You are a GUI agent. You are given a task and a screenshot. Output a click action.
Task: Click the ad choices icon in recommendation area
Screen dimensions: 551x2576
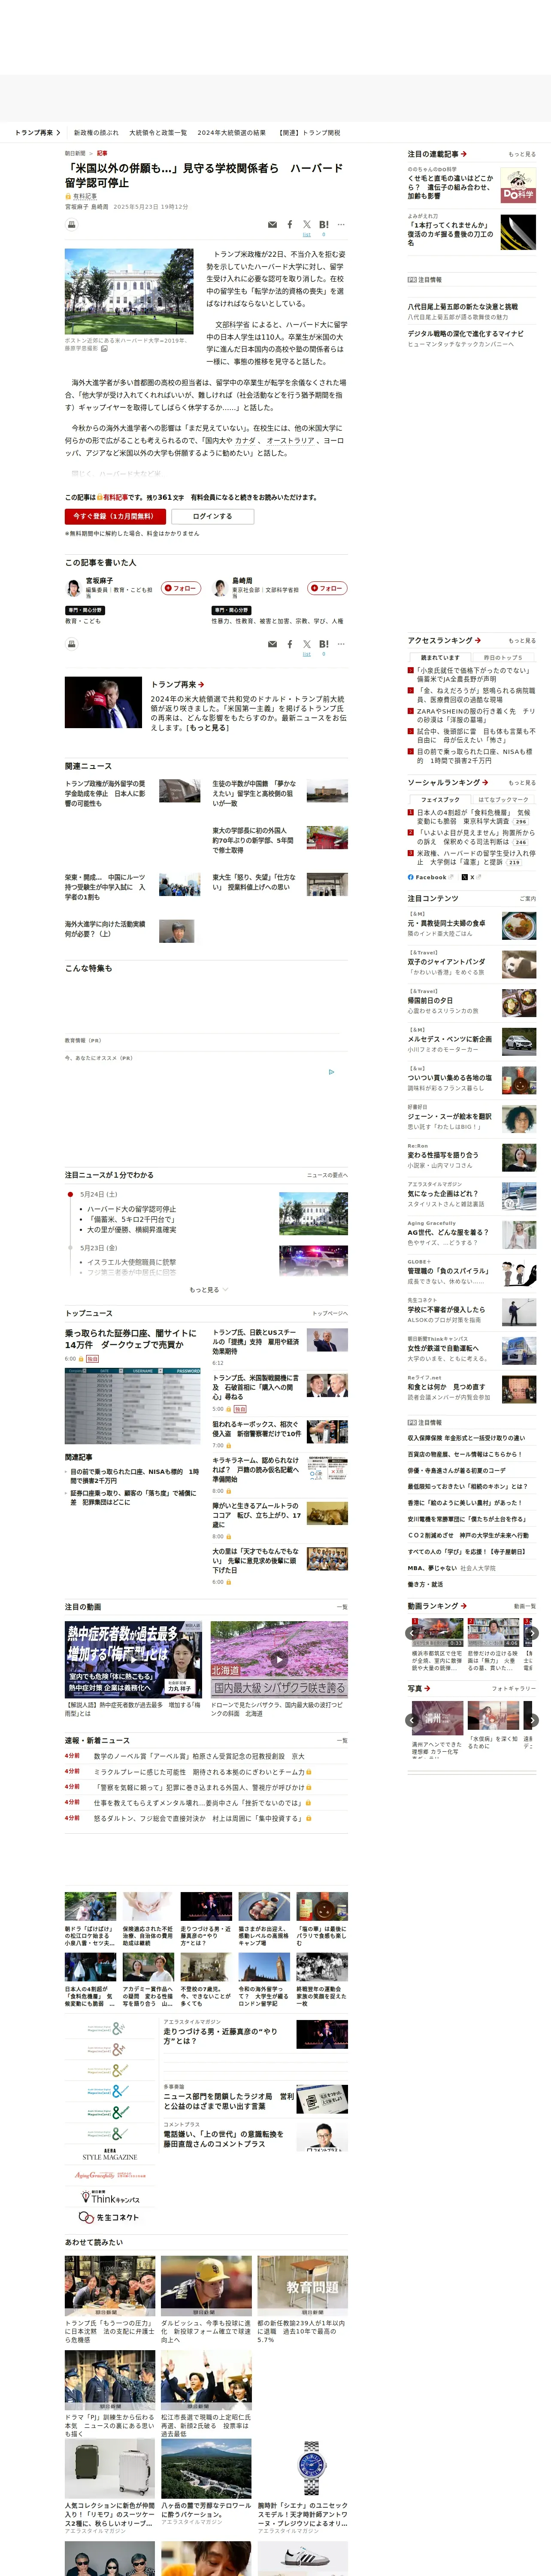332,1072
